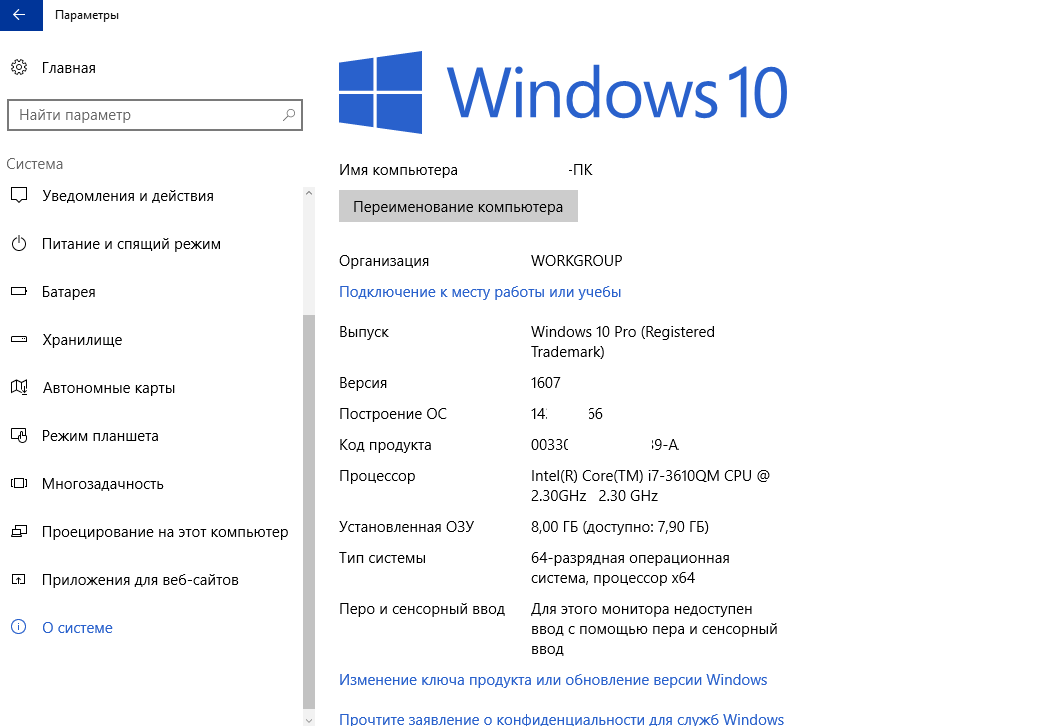Open Приложения для веб-сайтов section
The image size is (1045, 726).
tap(140, 580)
